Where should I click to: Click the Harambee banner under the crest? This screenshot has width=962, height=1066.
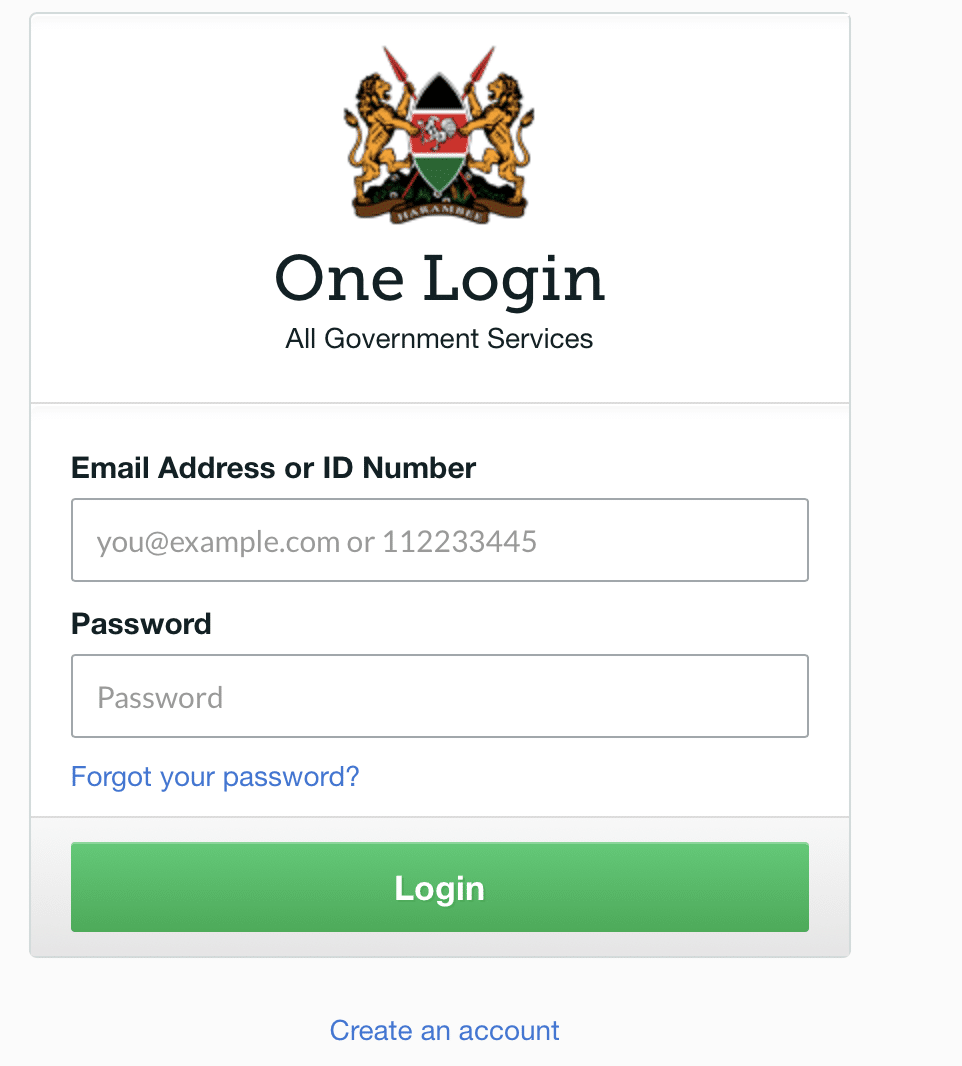(x=439, y=213)
